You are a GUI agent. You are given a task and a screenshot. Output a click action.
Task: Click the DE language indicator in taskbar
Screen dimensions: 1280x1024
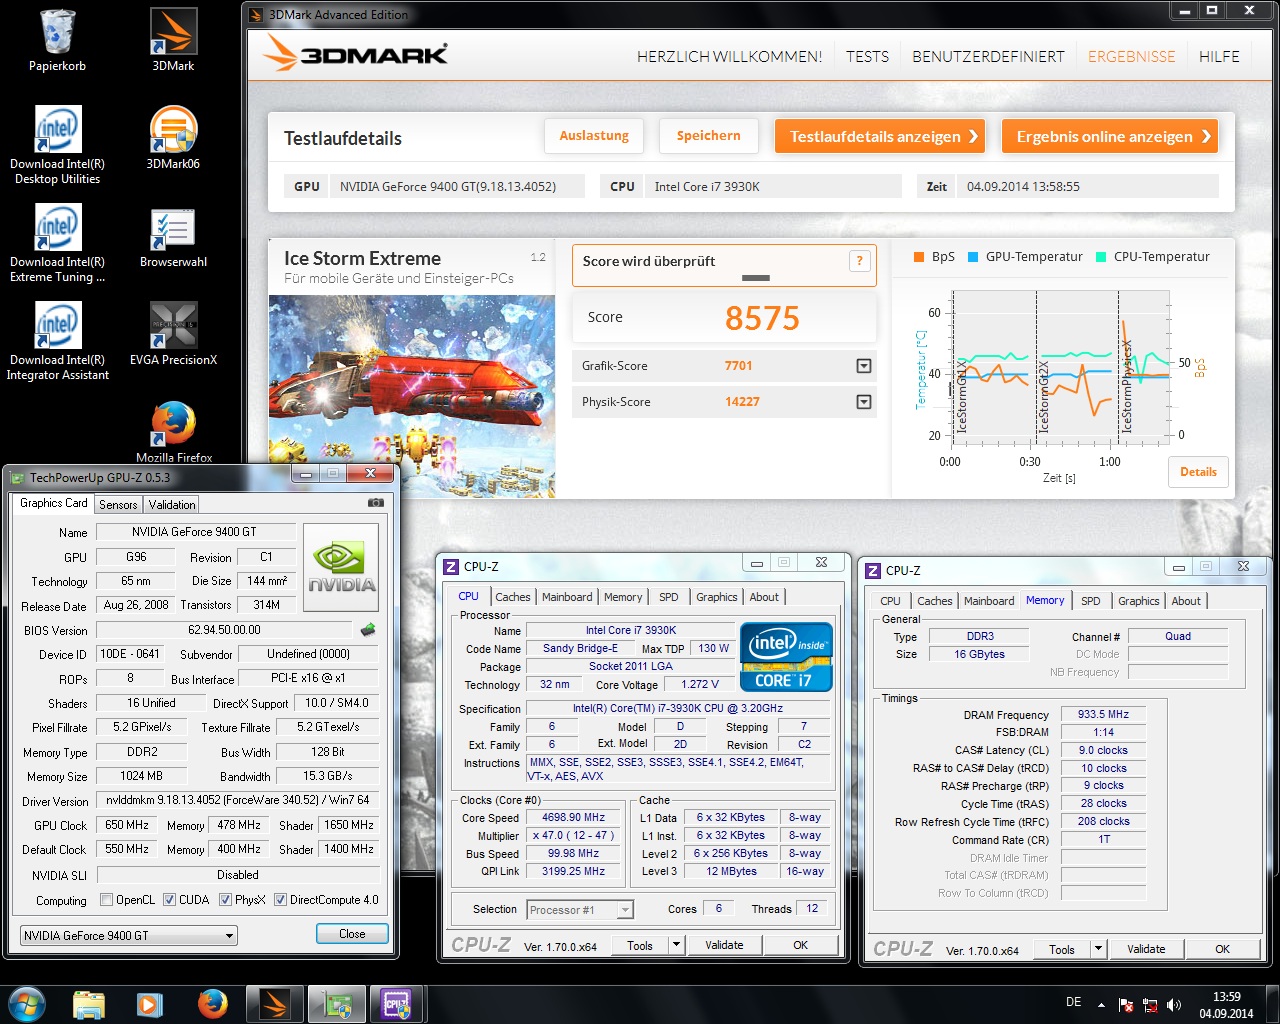click(1073, 1002)
